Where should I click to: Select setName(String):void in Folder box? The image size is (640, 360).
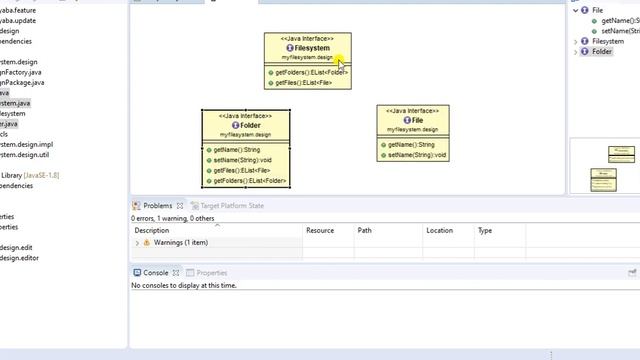coord(242,160)
